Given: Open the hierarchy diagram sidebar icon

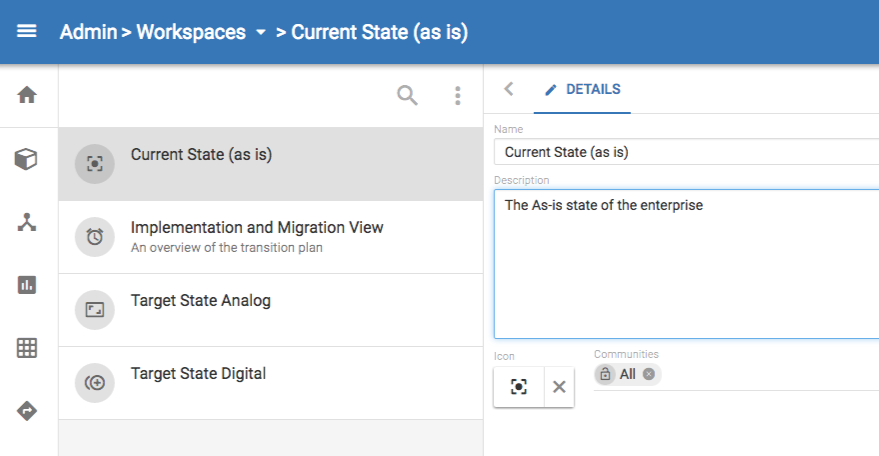Looking at the screenshot, I should (27, 222).
